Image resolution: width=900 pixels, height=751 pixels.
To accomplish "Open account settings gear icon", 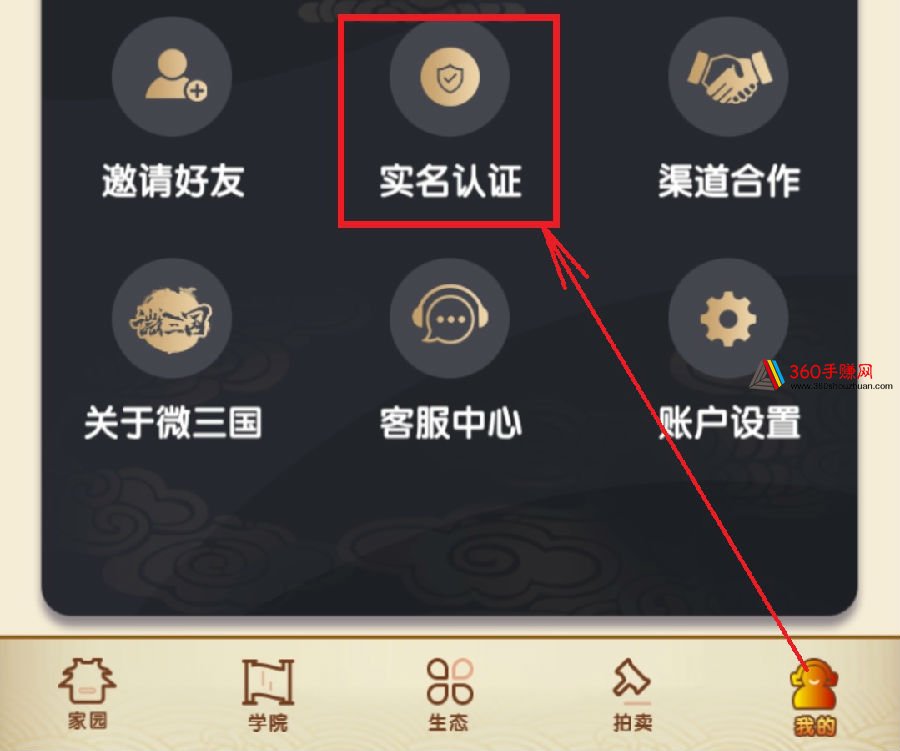I will pyautogui.click(x=728, y=318).
